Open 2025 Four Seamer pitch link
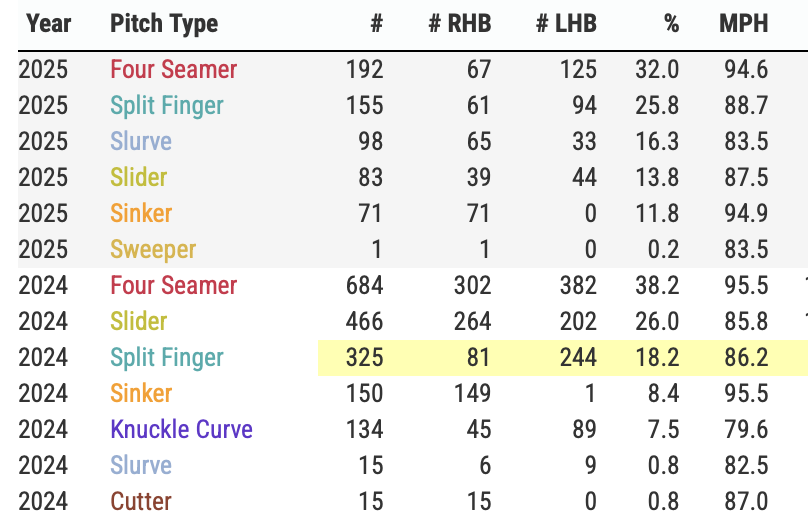808x526 pixels. click(173, 70)
